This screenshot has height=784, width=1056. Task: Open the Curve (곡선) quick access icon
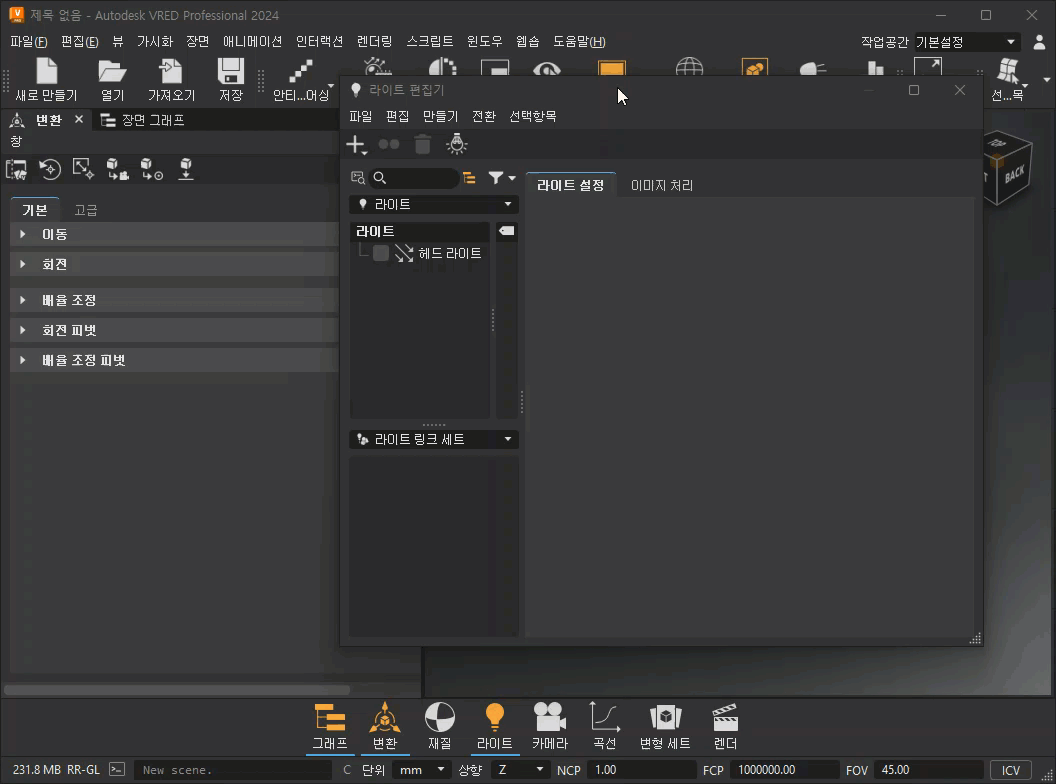[604, 727]
